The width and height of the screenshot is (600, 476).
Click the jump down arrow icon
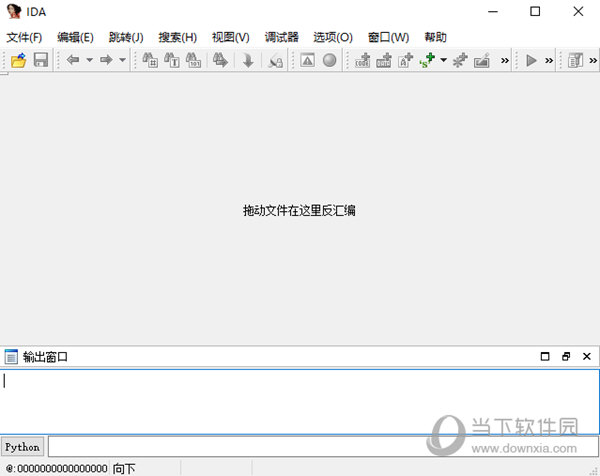click(x=248, y=60)
